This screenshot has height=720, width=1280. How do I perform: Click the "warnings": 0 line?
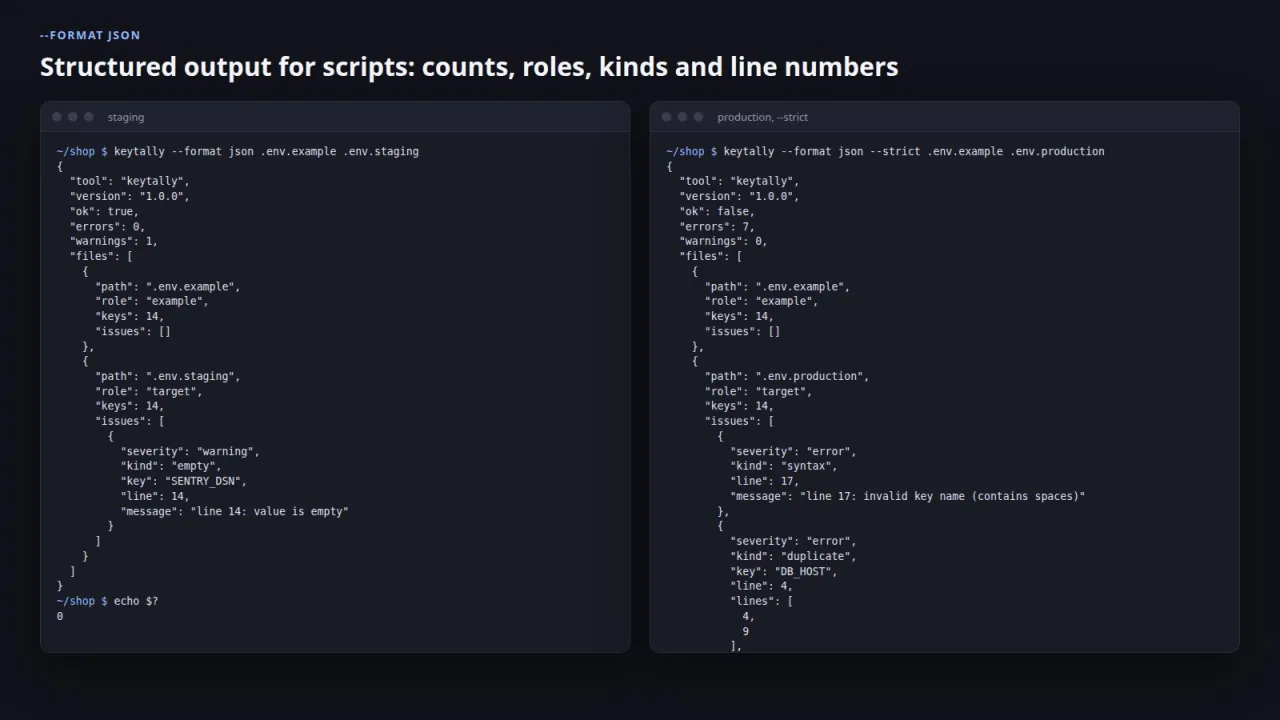pyautogui.click(x=724, y=241)
